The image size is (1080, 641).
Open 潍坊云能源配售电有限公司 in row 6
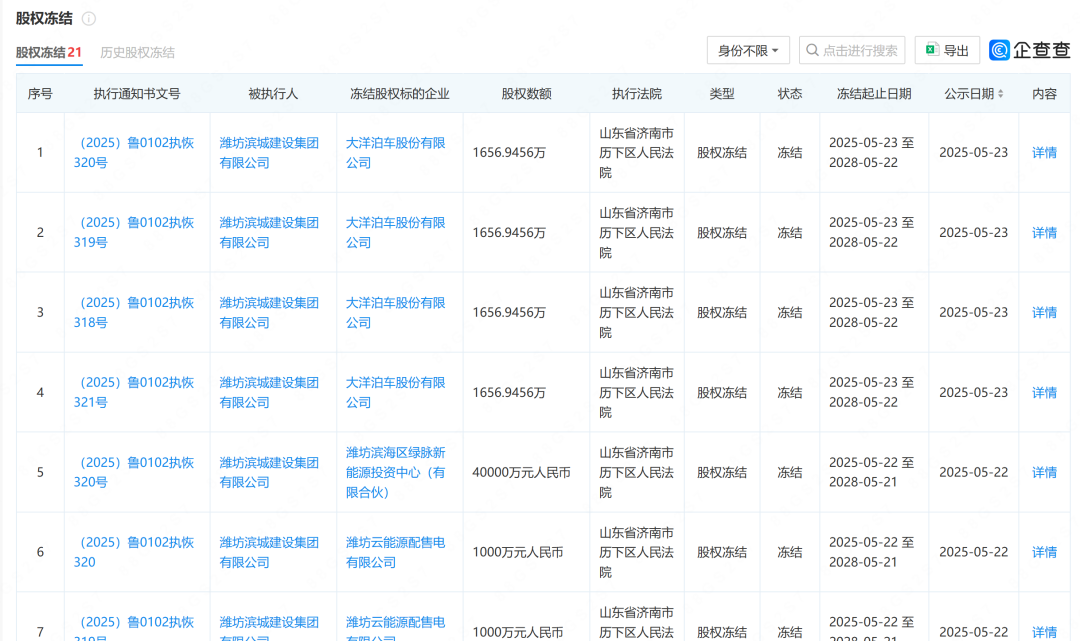[395, 552]
